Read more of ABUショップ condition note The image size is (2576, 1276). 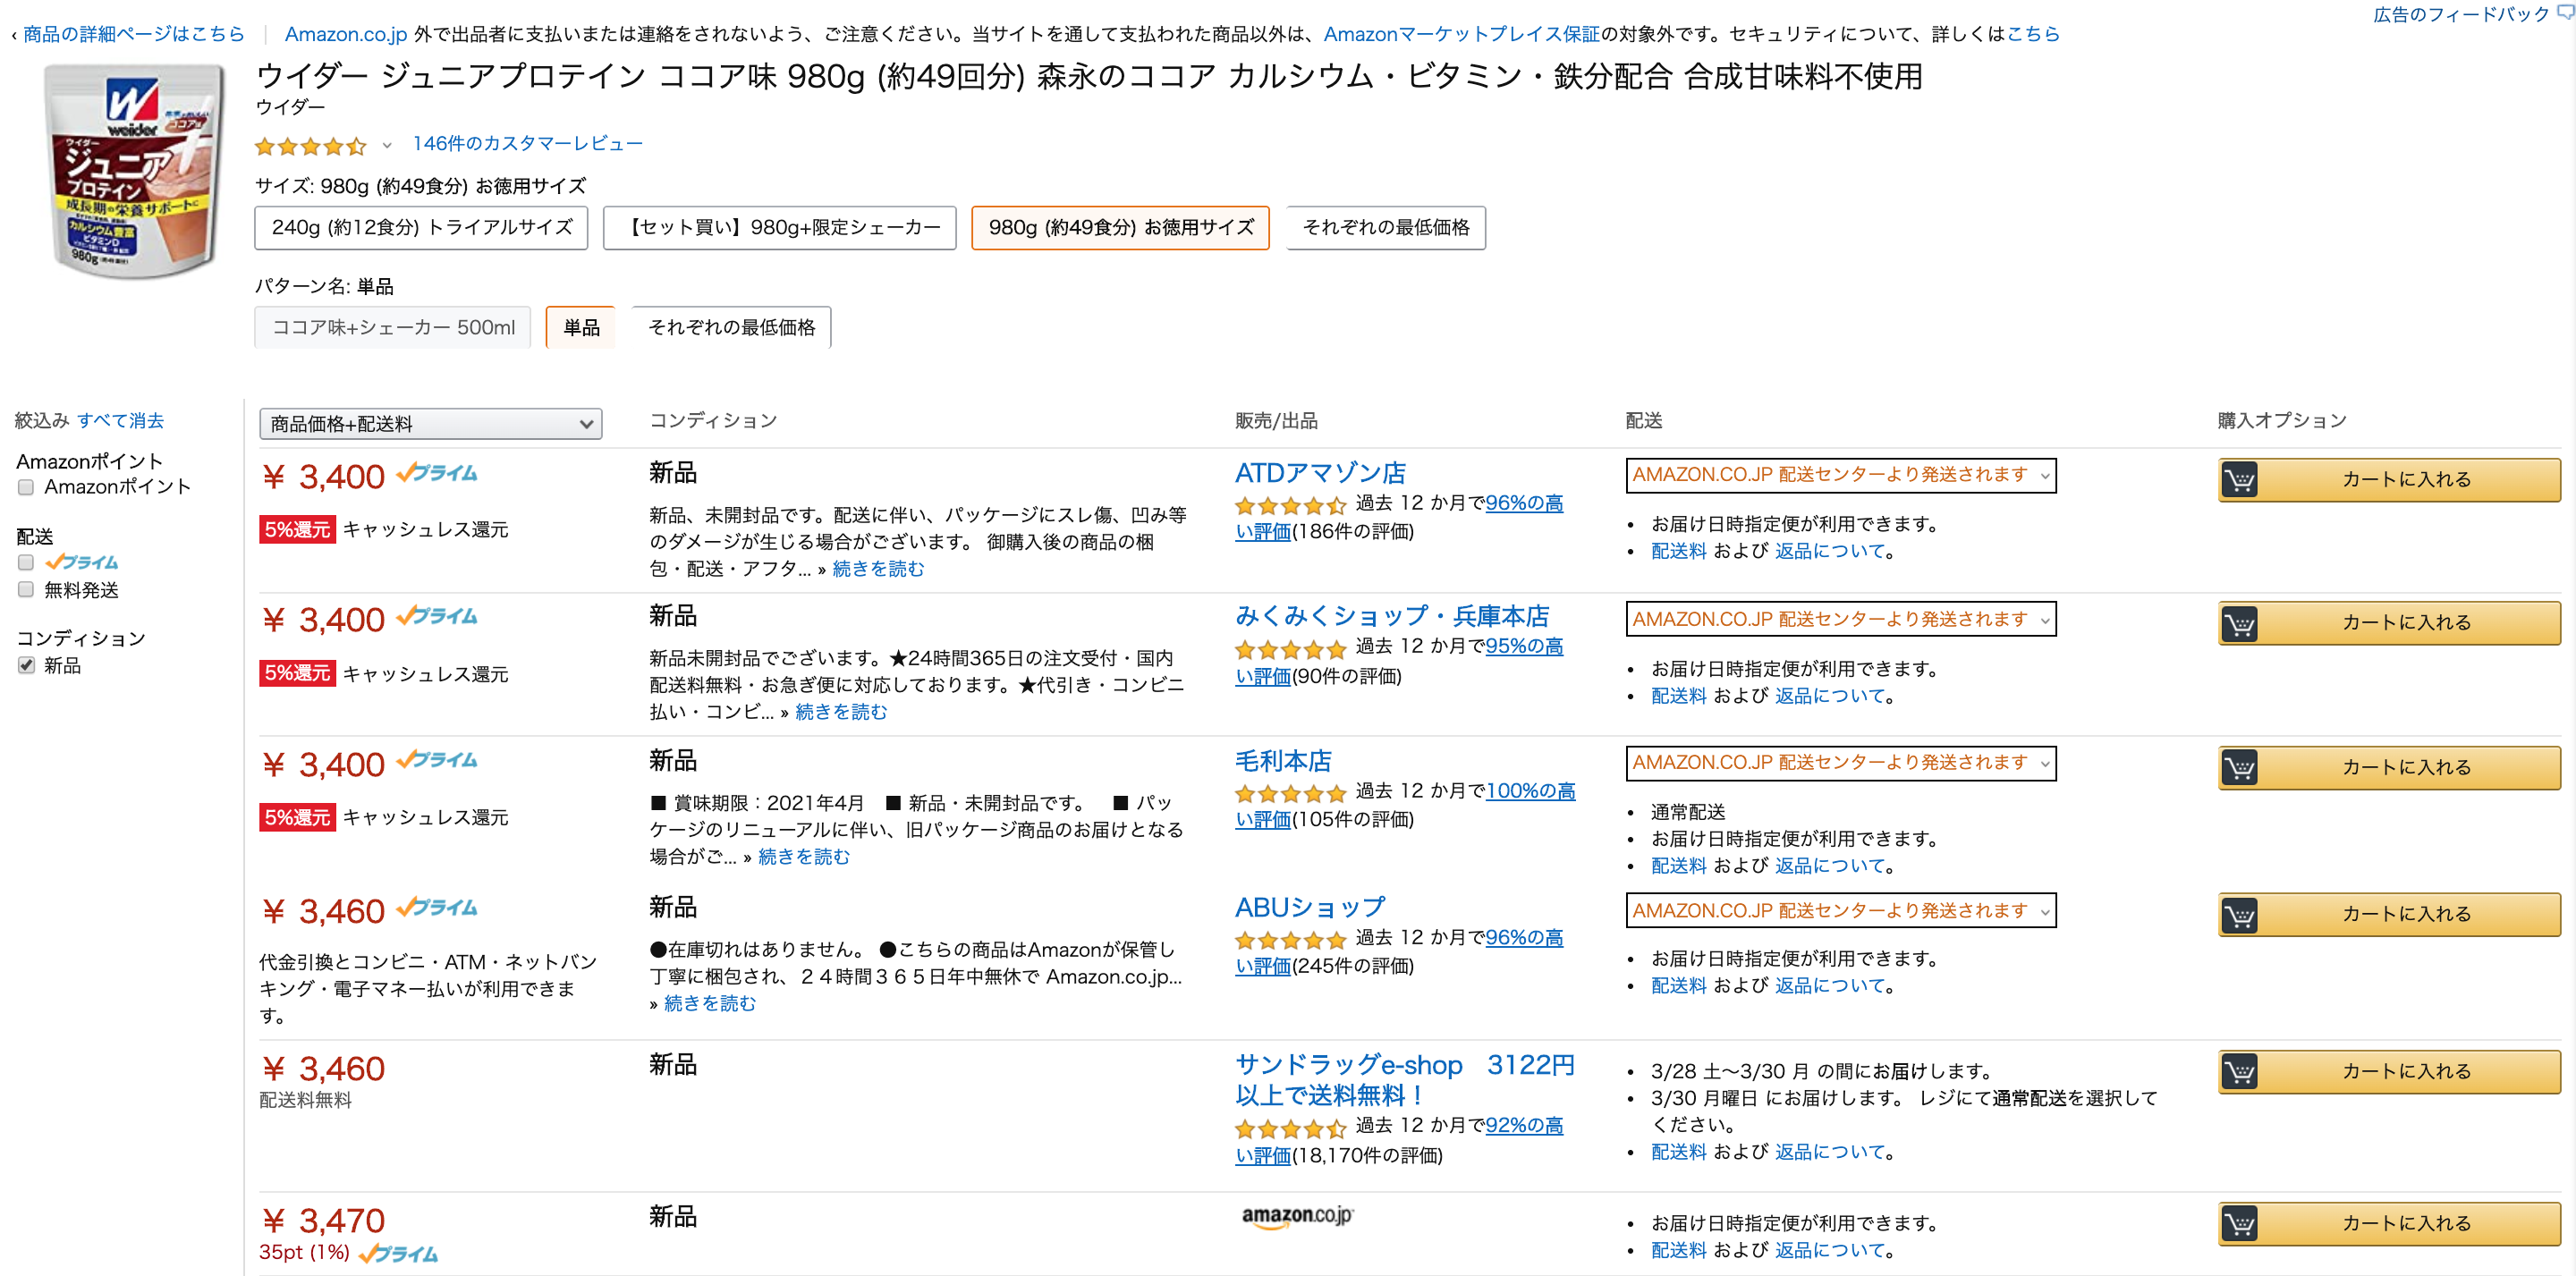[710, 1003]
